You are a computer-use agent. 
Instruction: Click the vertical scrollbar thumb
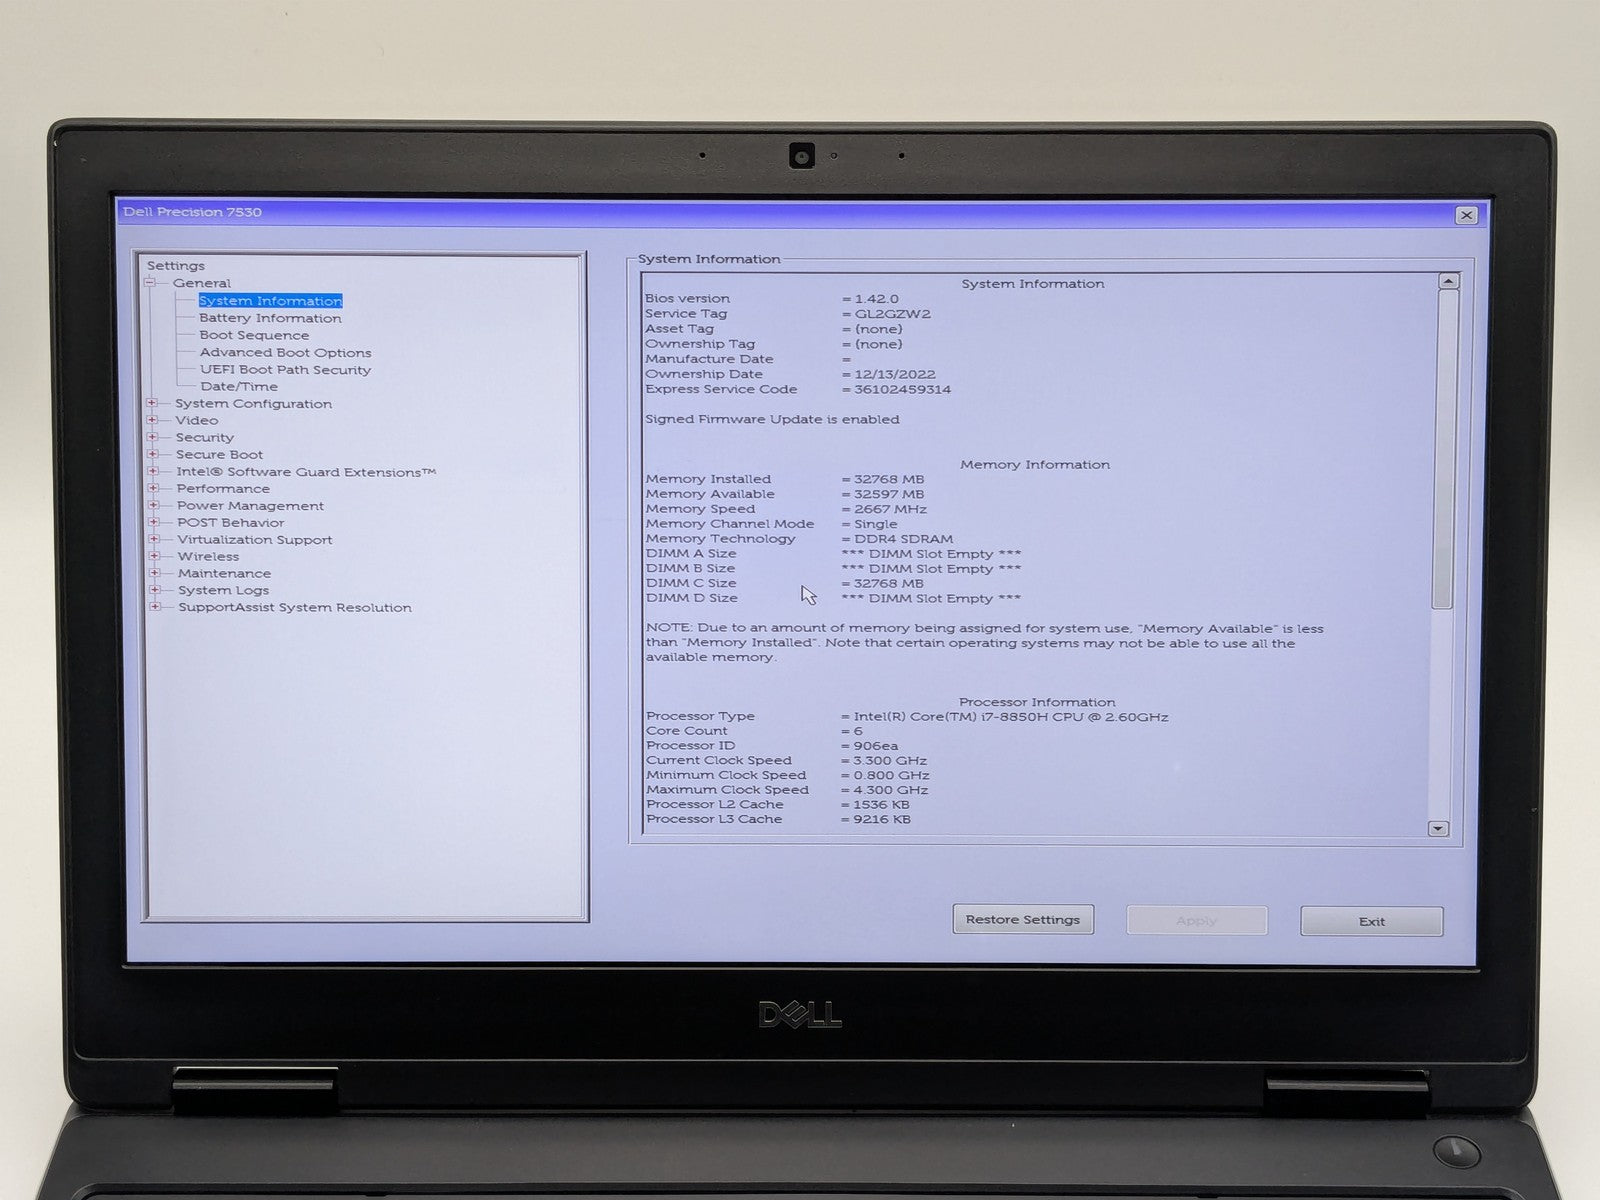pyautogui.click(x=1444, y=448)
